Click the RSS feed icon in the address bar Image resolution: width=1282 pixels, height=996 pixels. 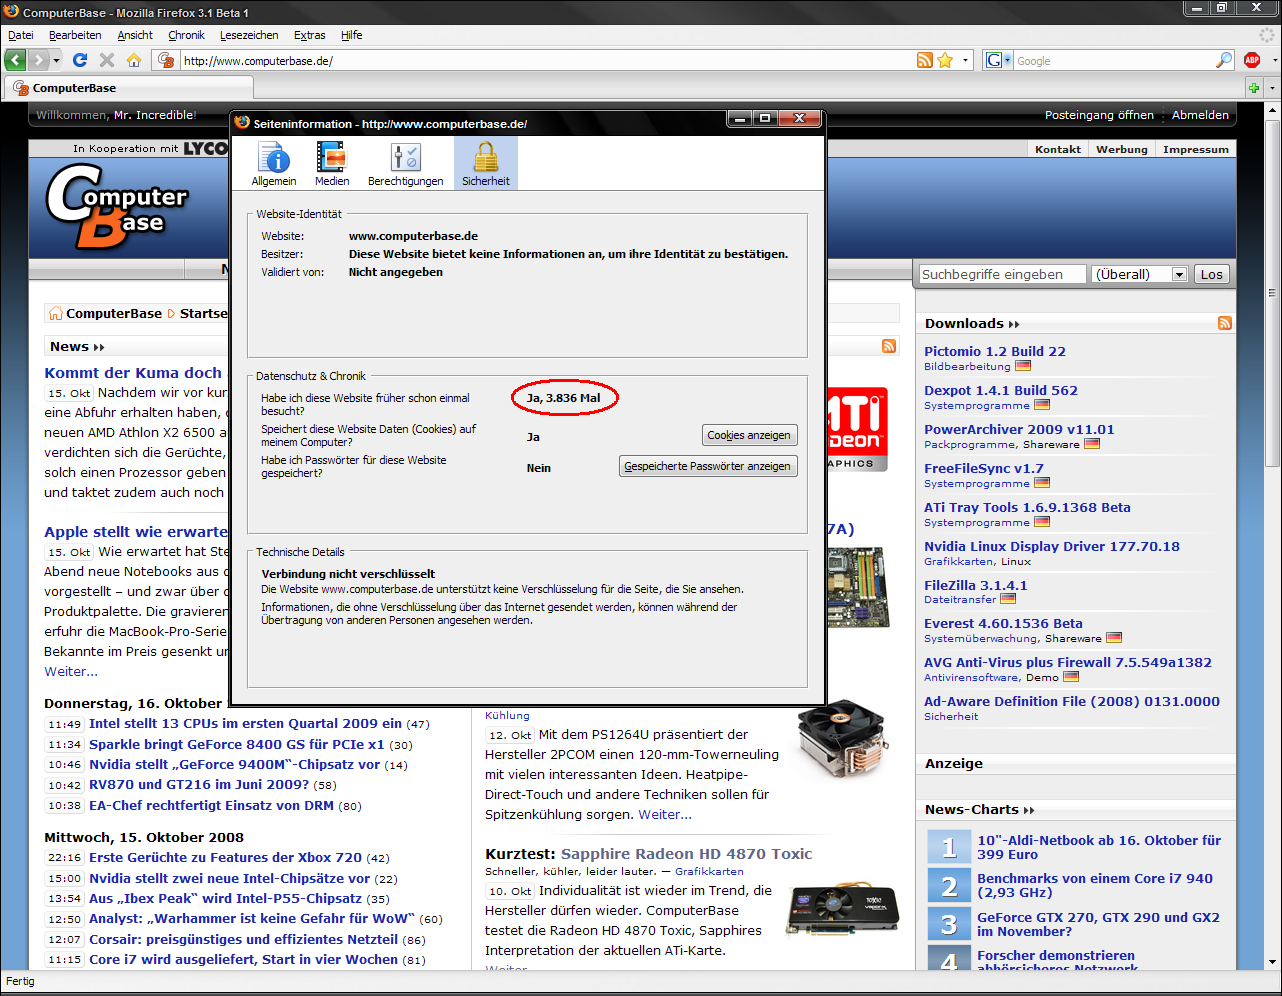[925, 60]
